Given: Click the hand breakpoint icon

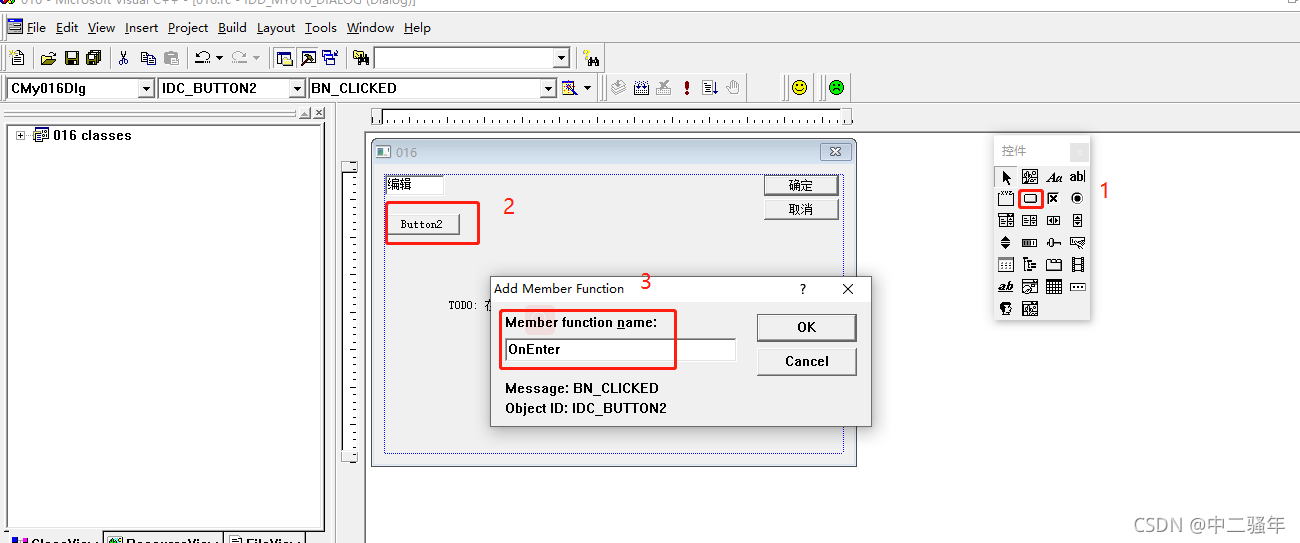Looking at the screenshot, I should coord(733,88).
